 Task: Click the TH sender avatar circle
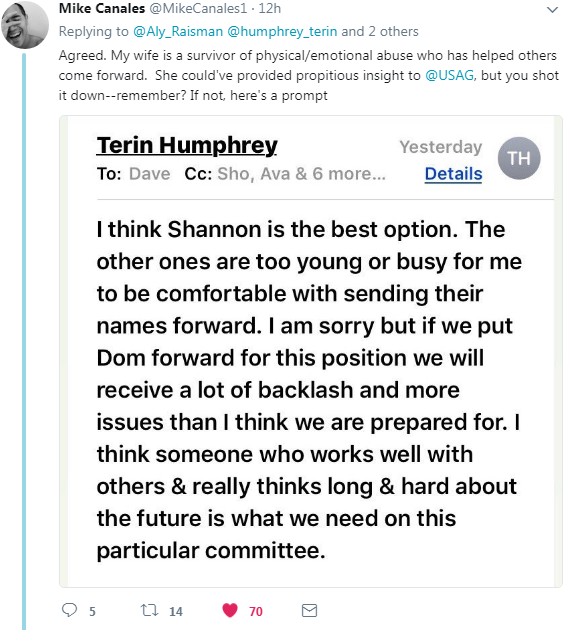[x=519, y=158]
